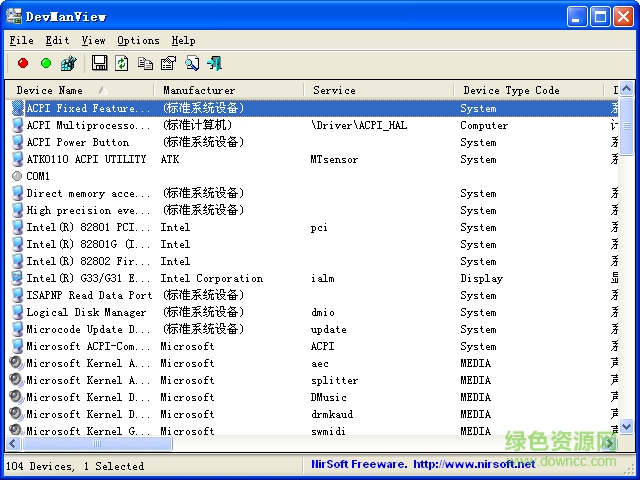Click the vertical scrollbar down arrow
Viewport: 640px width, 480px height.
point(626,426)
